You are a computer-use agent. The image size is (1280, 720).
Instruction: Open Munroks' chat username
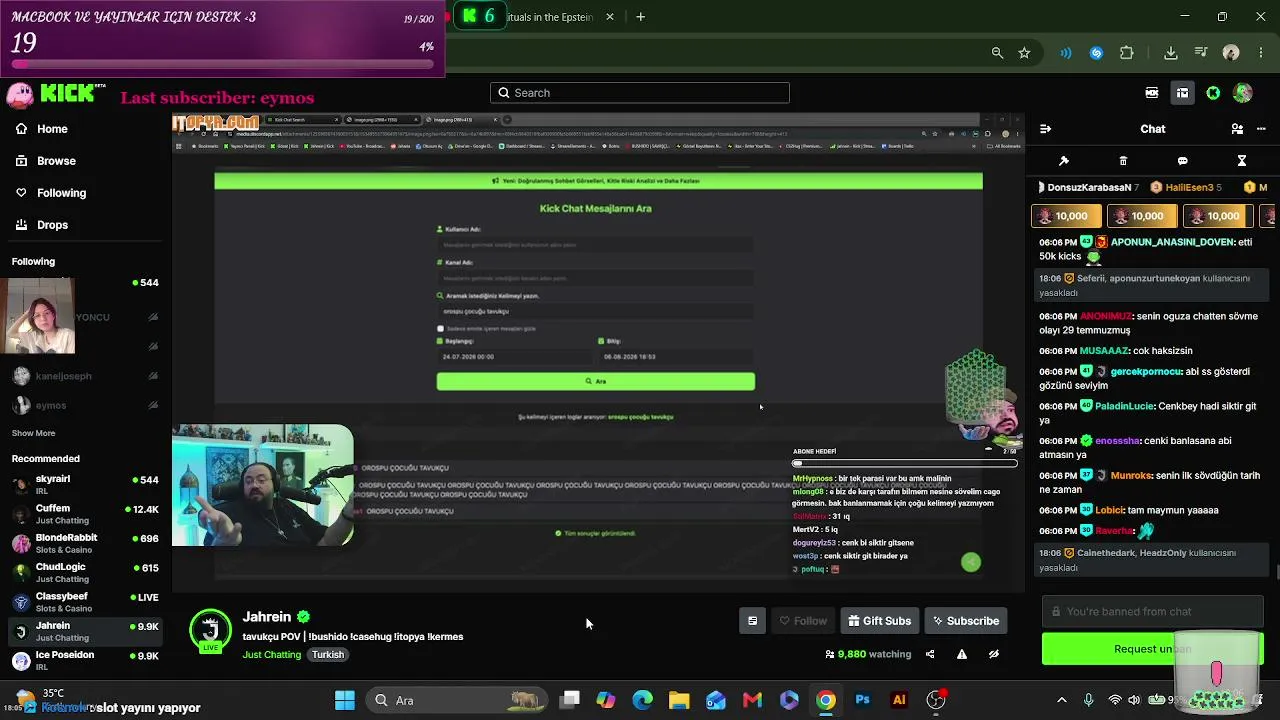(x=1131, y=475)
